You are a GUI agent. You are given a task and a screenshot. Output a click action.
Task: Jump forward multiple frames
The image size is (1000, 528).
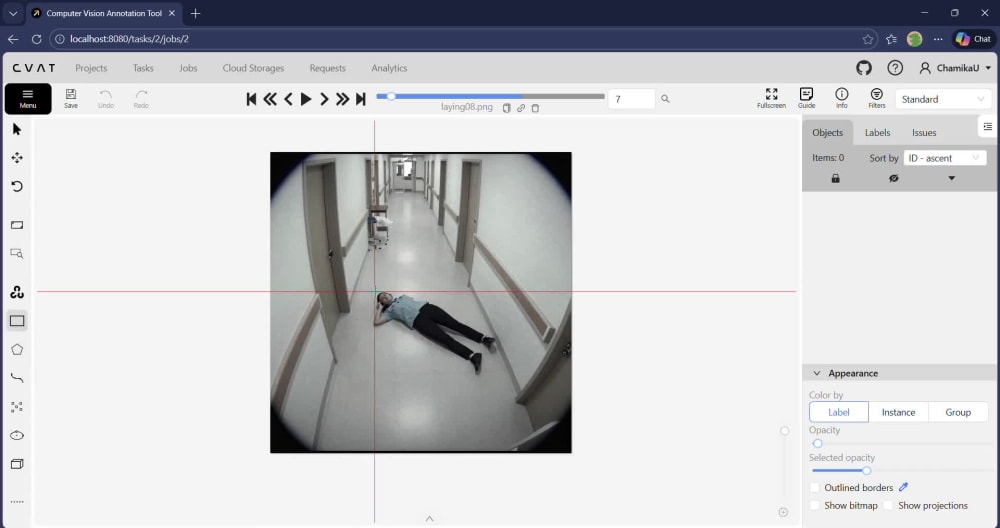click(x=342, y=99)
